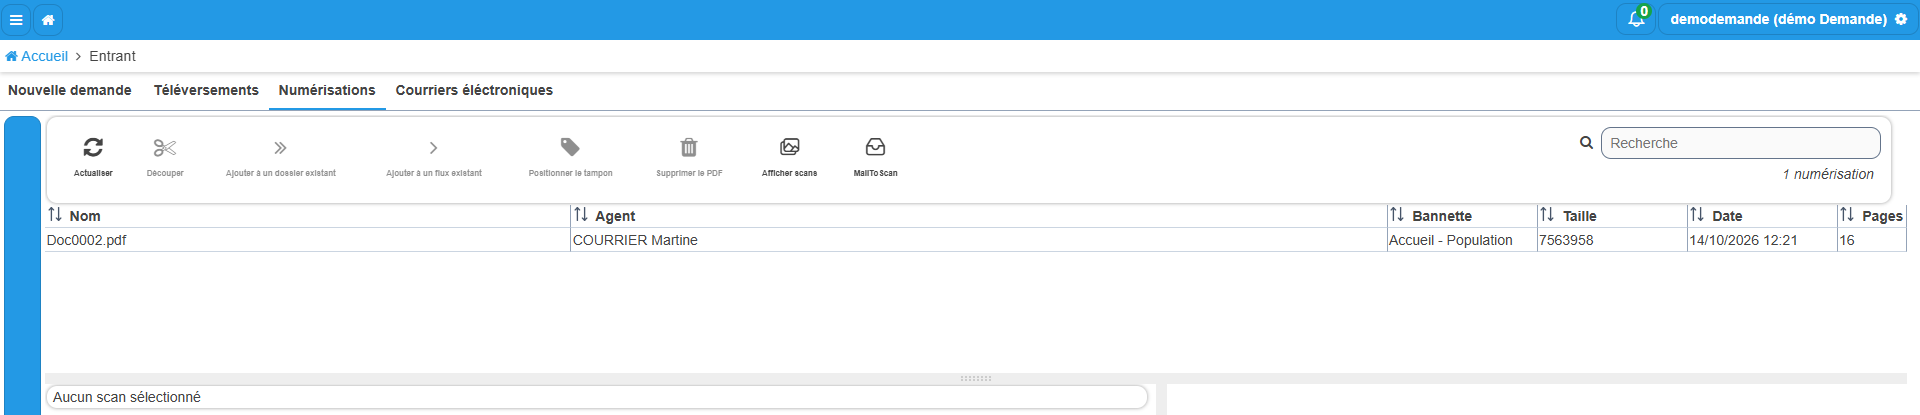Switch to Nouvelle demande tab
1920x415 pixels.
point(70,90)
